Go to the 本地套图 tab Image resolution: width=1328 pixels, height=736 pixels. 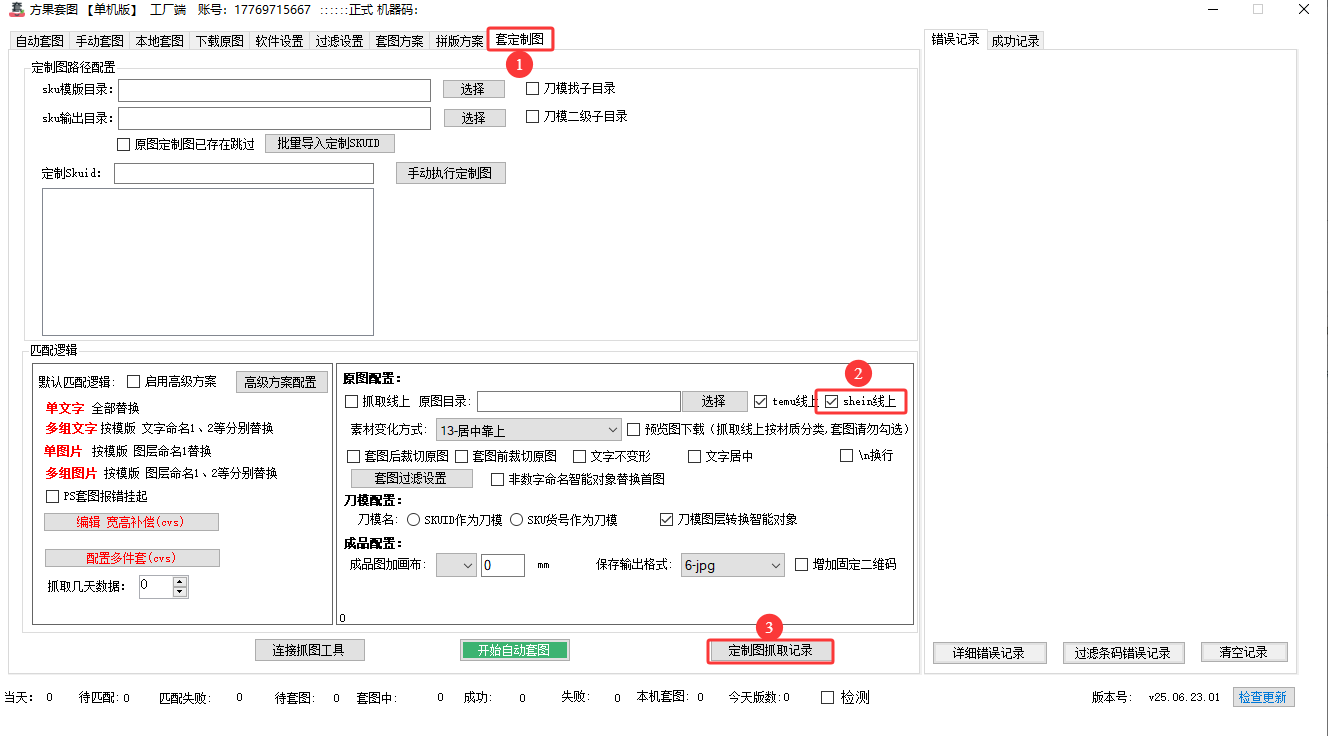[x=160, y=41]
